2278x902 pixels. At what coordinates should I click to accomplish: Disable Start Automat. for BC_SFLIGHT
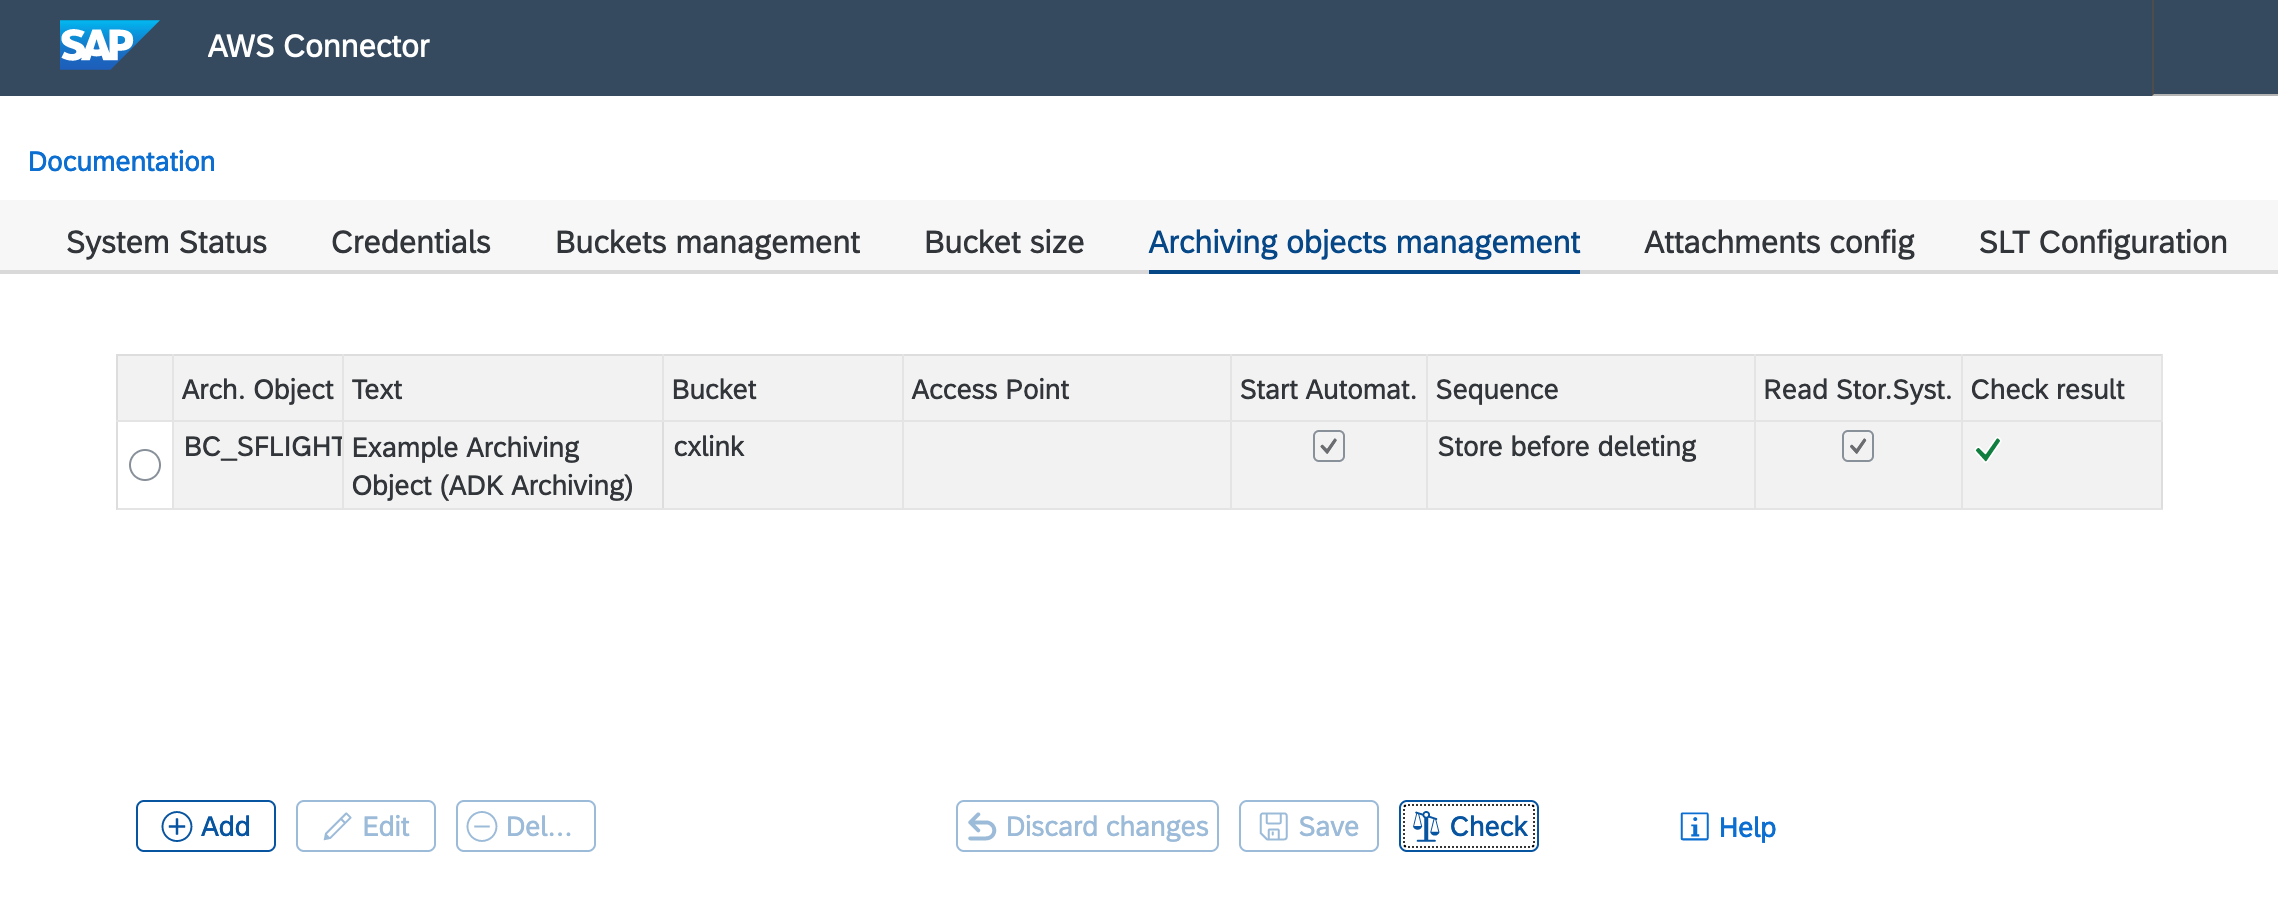pyautogui.click(x=1328, y=447)
